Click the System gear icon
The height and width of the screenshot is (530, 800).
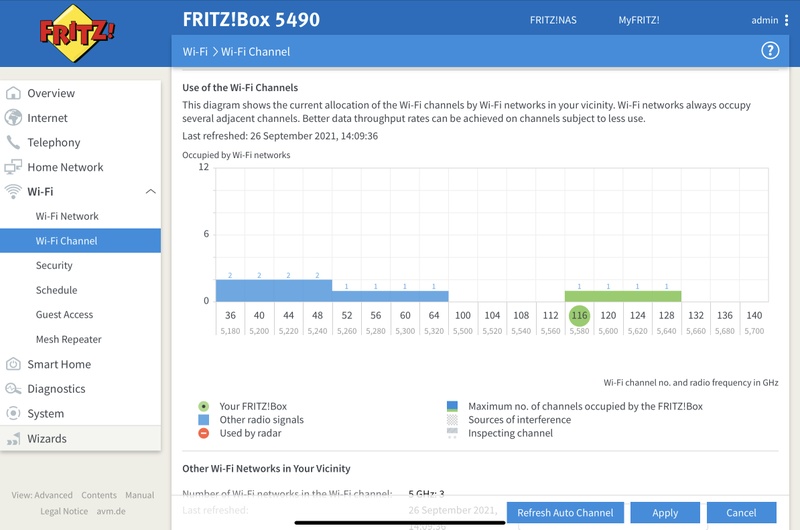(13, 413)
